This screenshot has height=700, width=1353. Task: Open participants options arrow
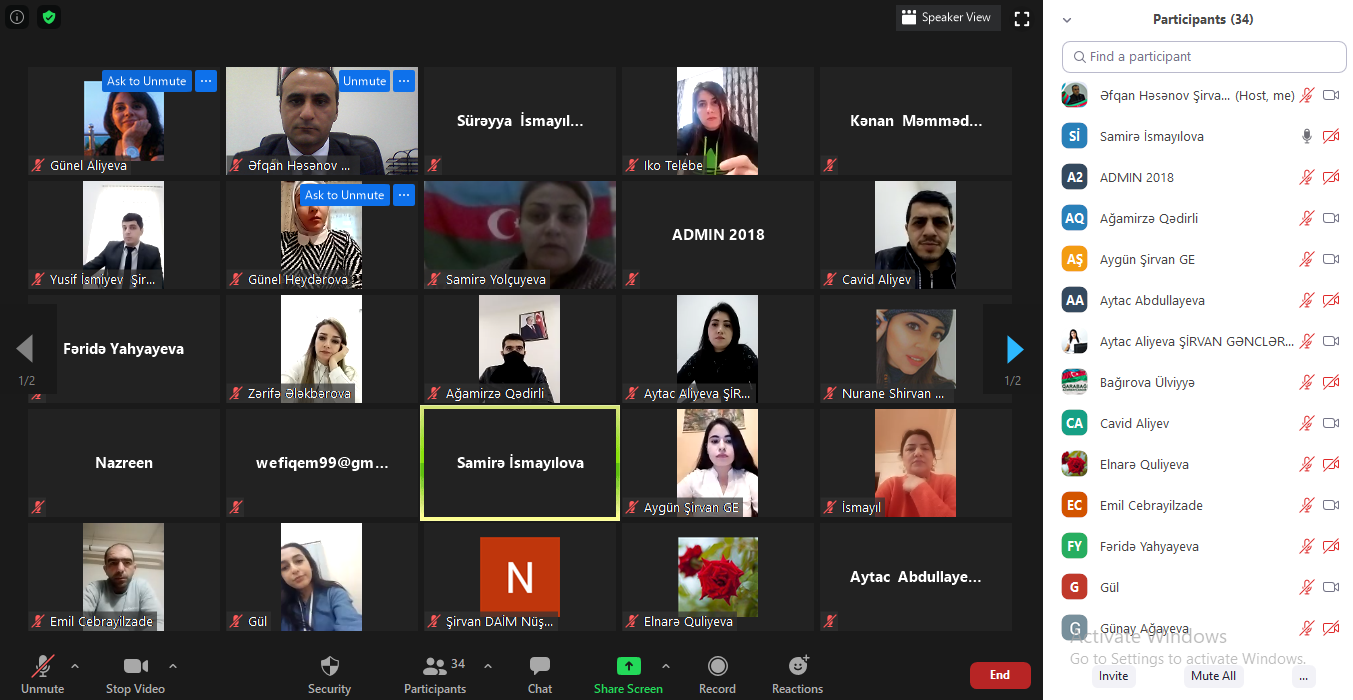[x=488, y=666]
